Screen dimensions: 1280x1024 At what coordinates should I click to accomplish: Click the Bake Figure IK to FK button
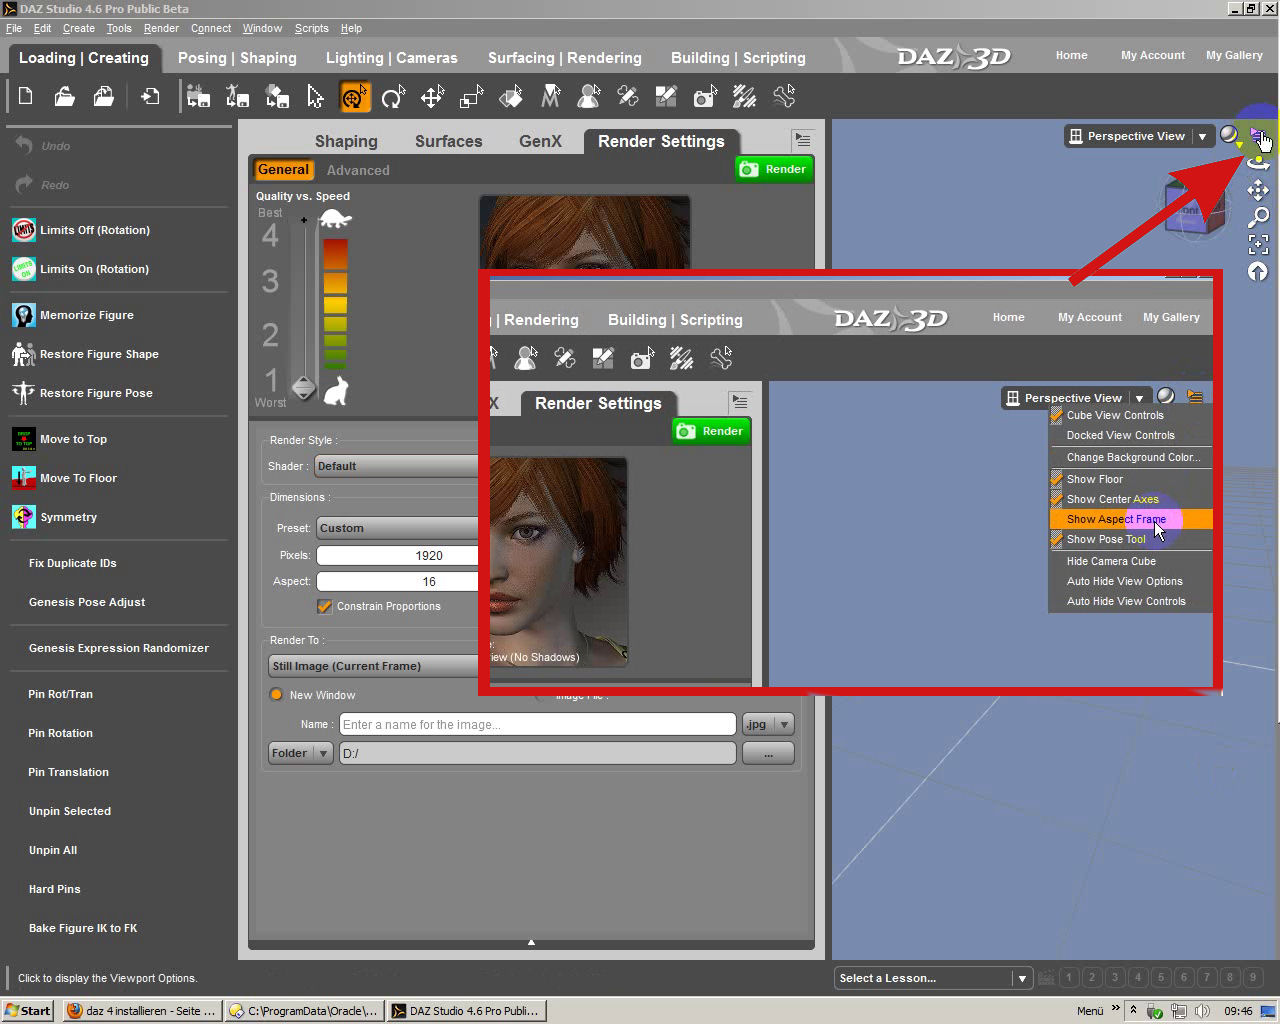click(83, 928)
